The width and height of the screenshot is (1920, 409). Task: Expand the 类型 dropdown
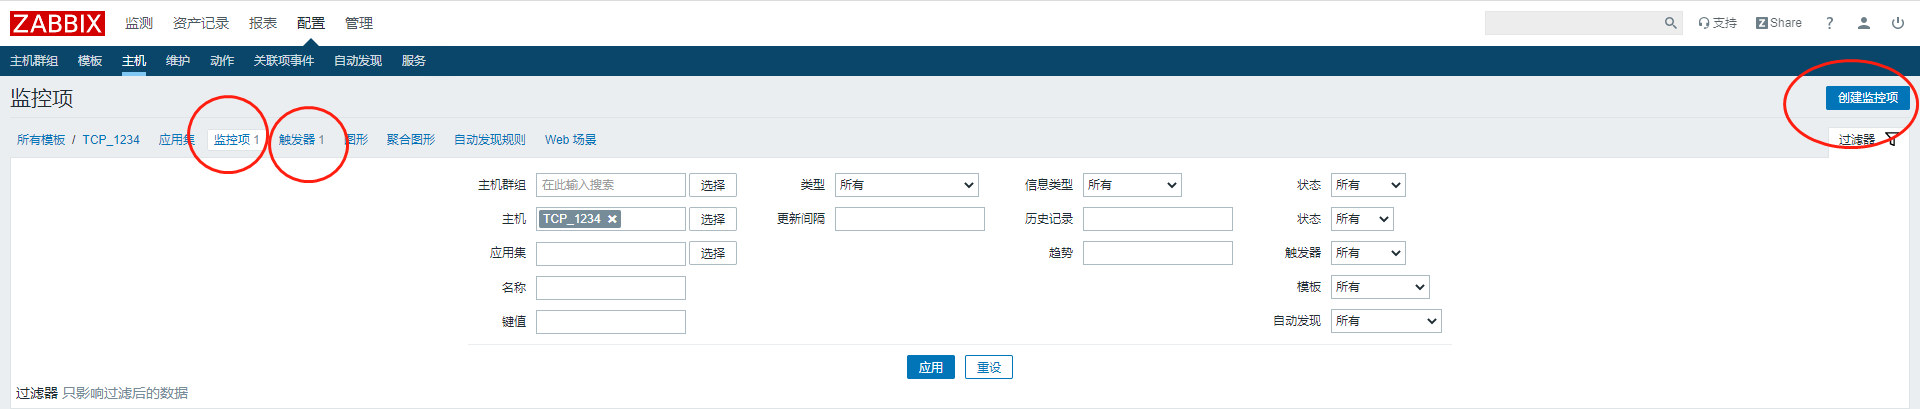click(906, 185)
